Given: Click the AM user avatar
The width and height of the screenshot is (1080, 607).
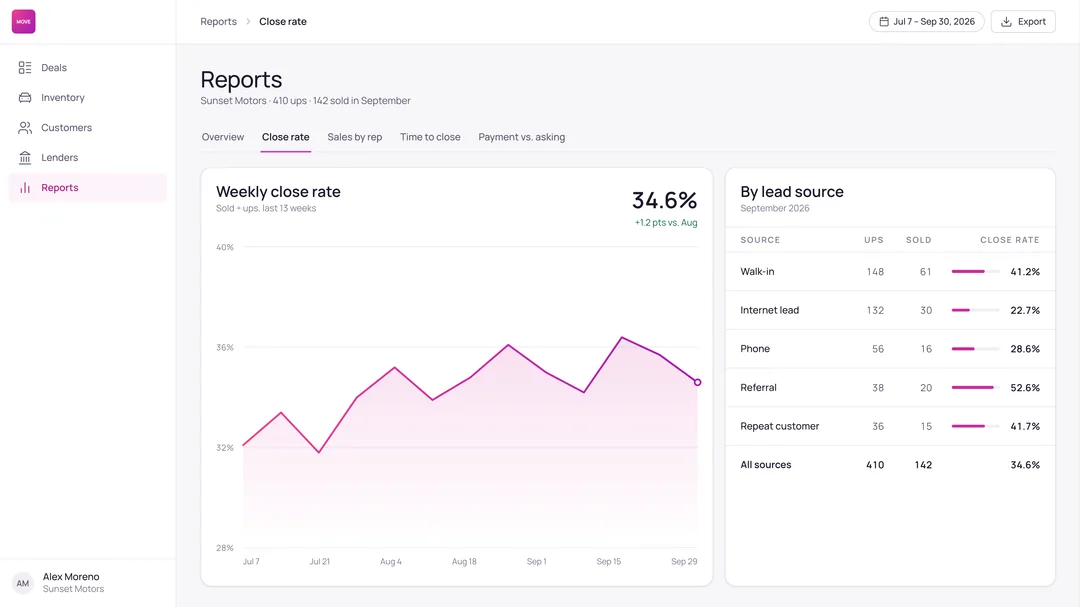Looking at the screenshot, I should click(23, 583).
